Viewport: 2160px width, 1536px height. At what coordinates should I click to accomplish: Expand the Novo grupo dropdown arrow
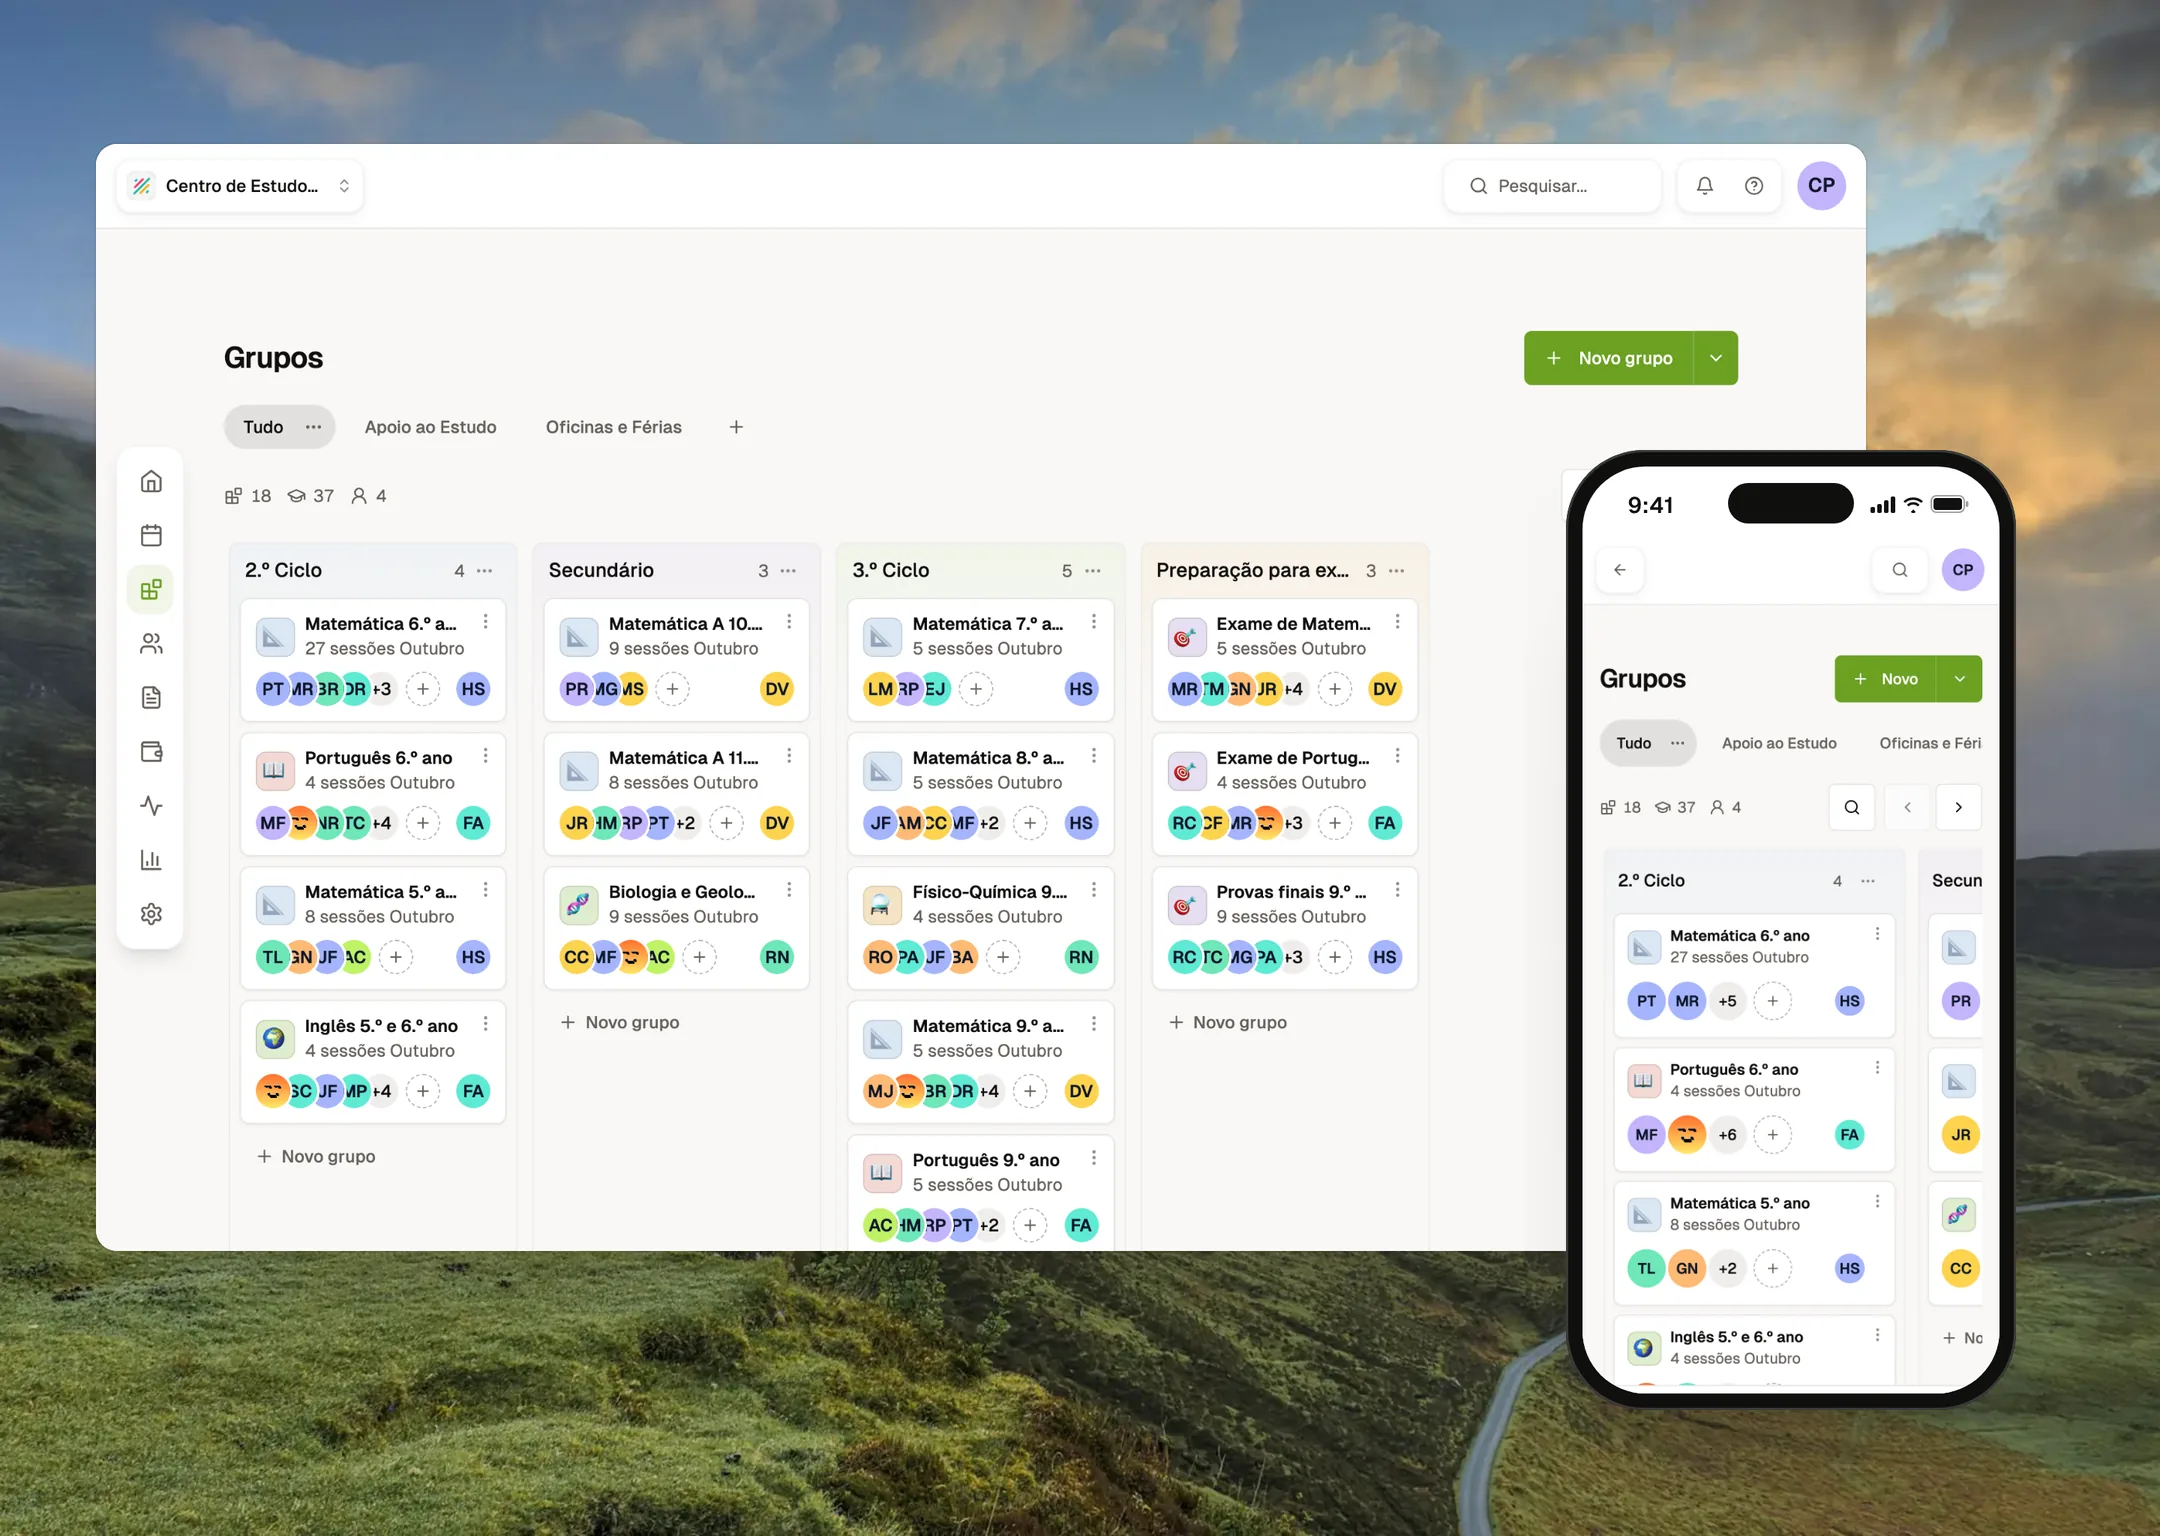1716,358
